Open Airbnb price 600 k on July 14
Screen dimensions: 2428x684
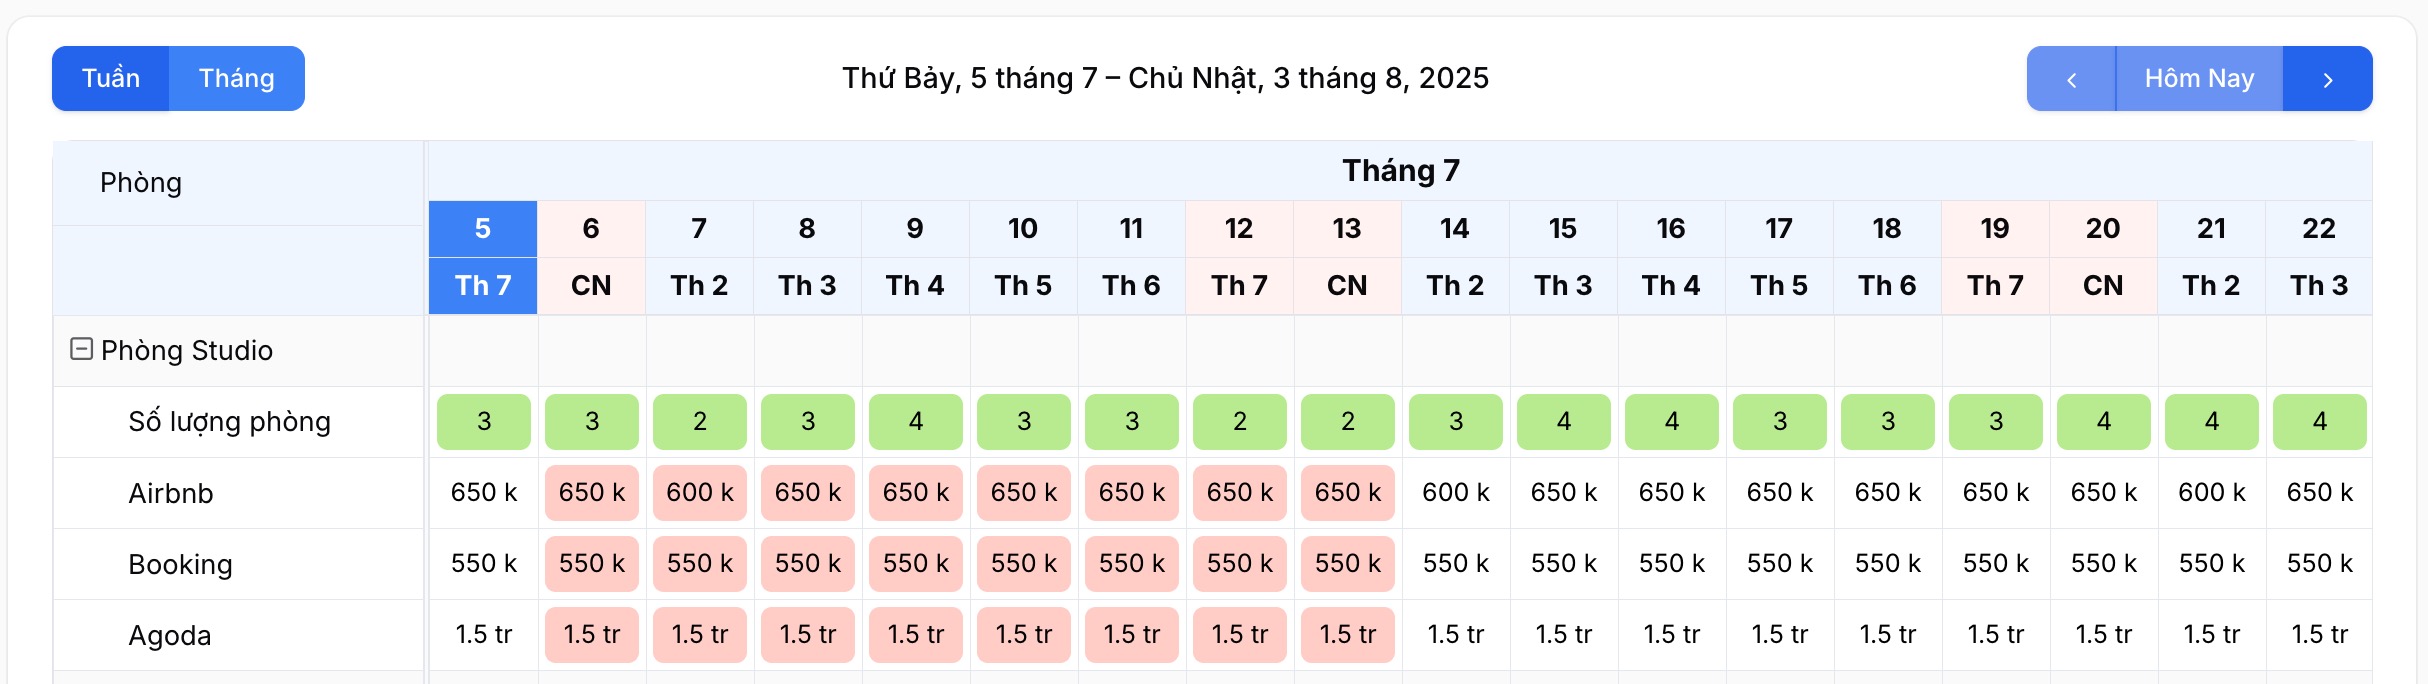(1456, 493)
